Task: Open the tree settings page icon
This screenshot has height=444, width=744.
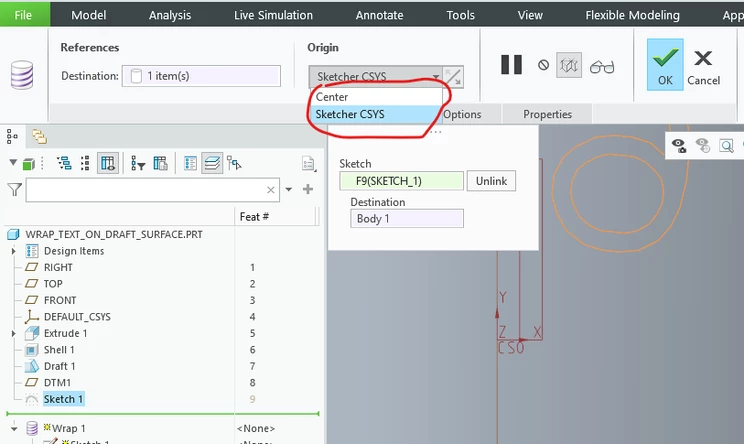Action: [308, 164]
